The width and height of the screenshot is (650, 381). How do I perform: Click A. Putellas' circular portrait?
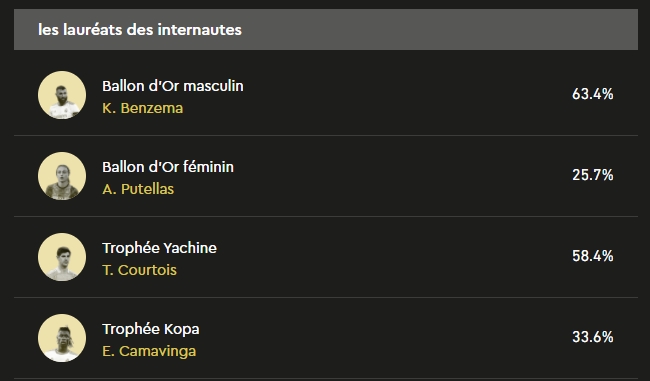62,176
